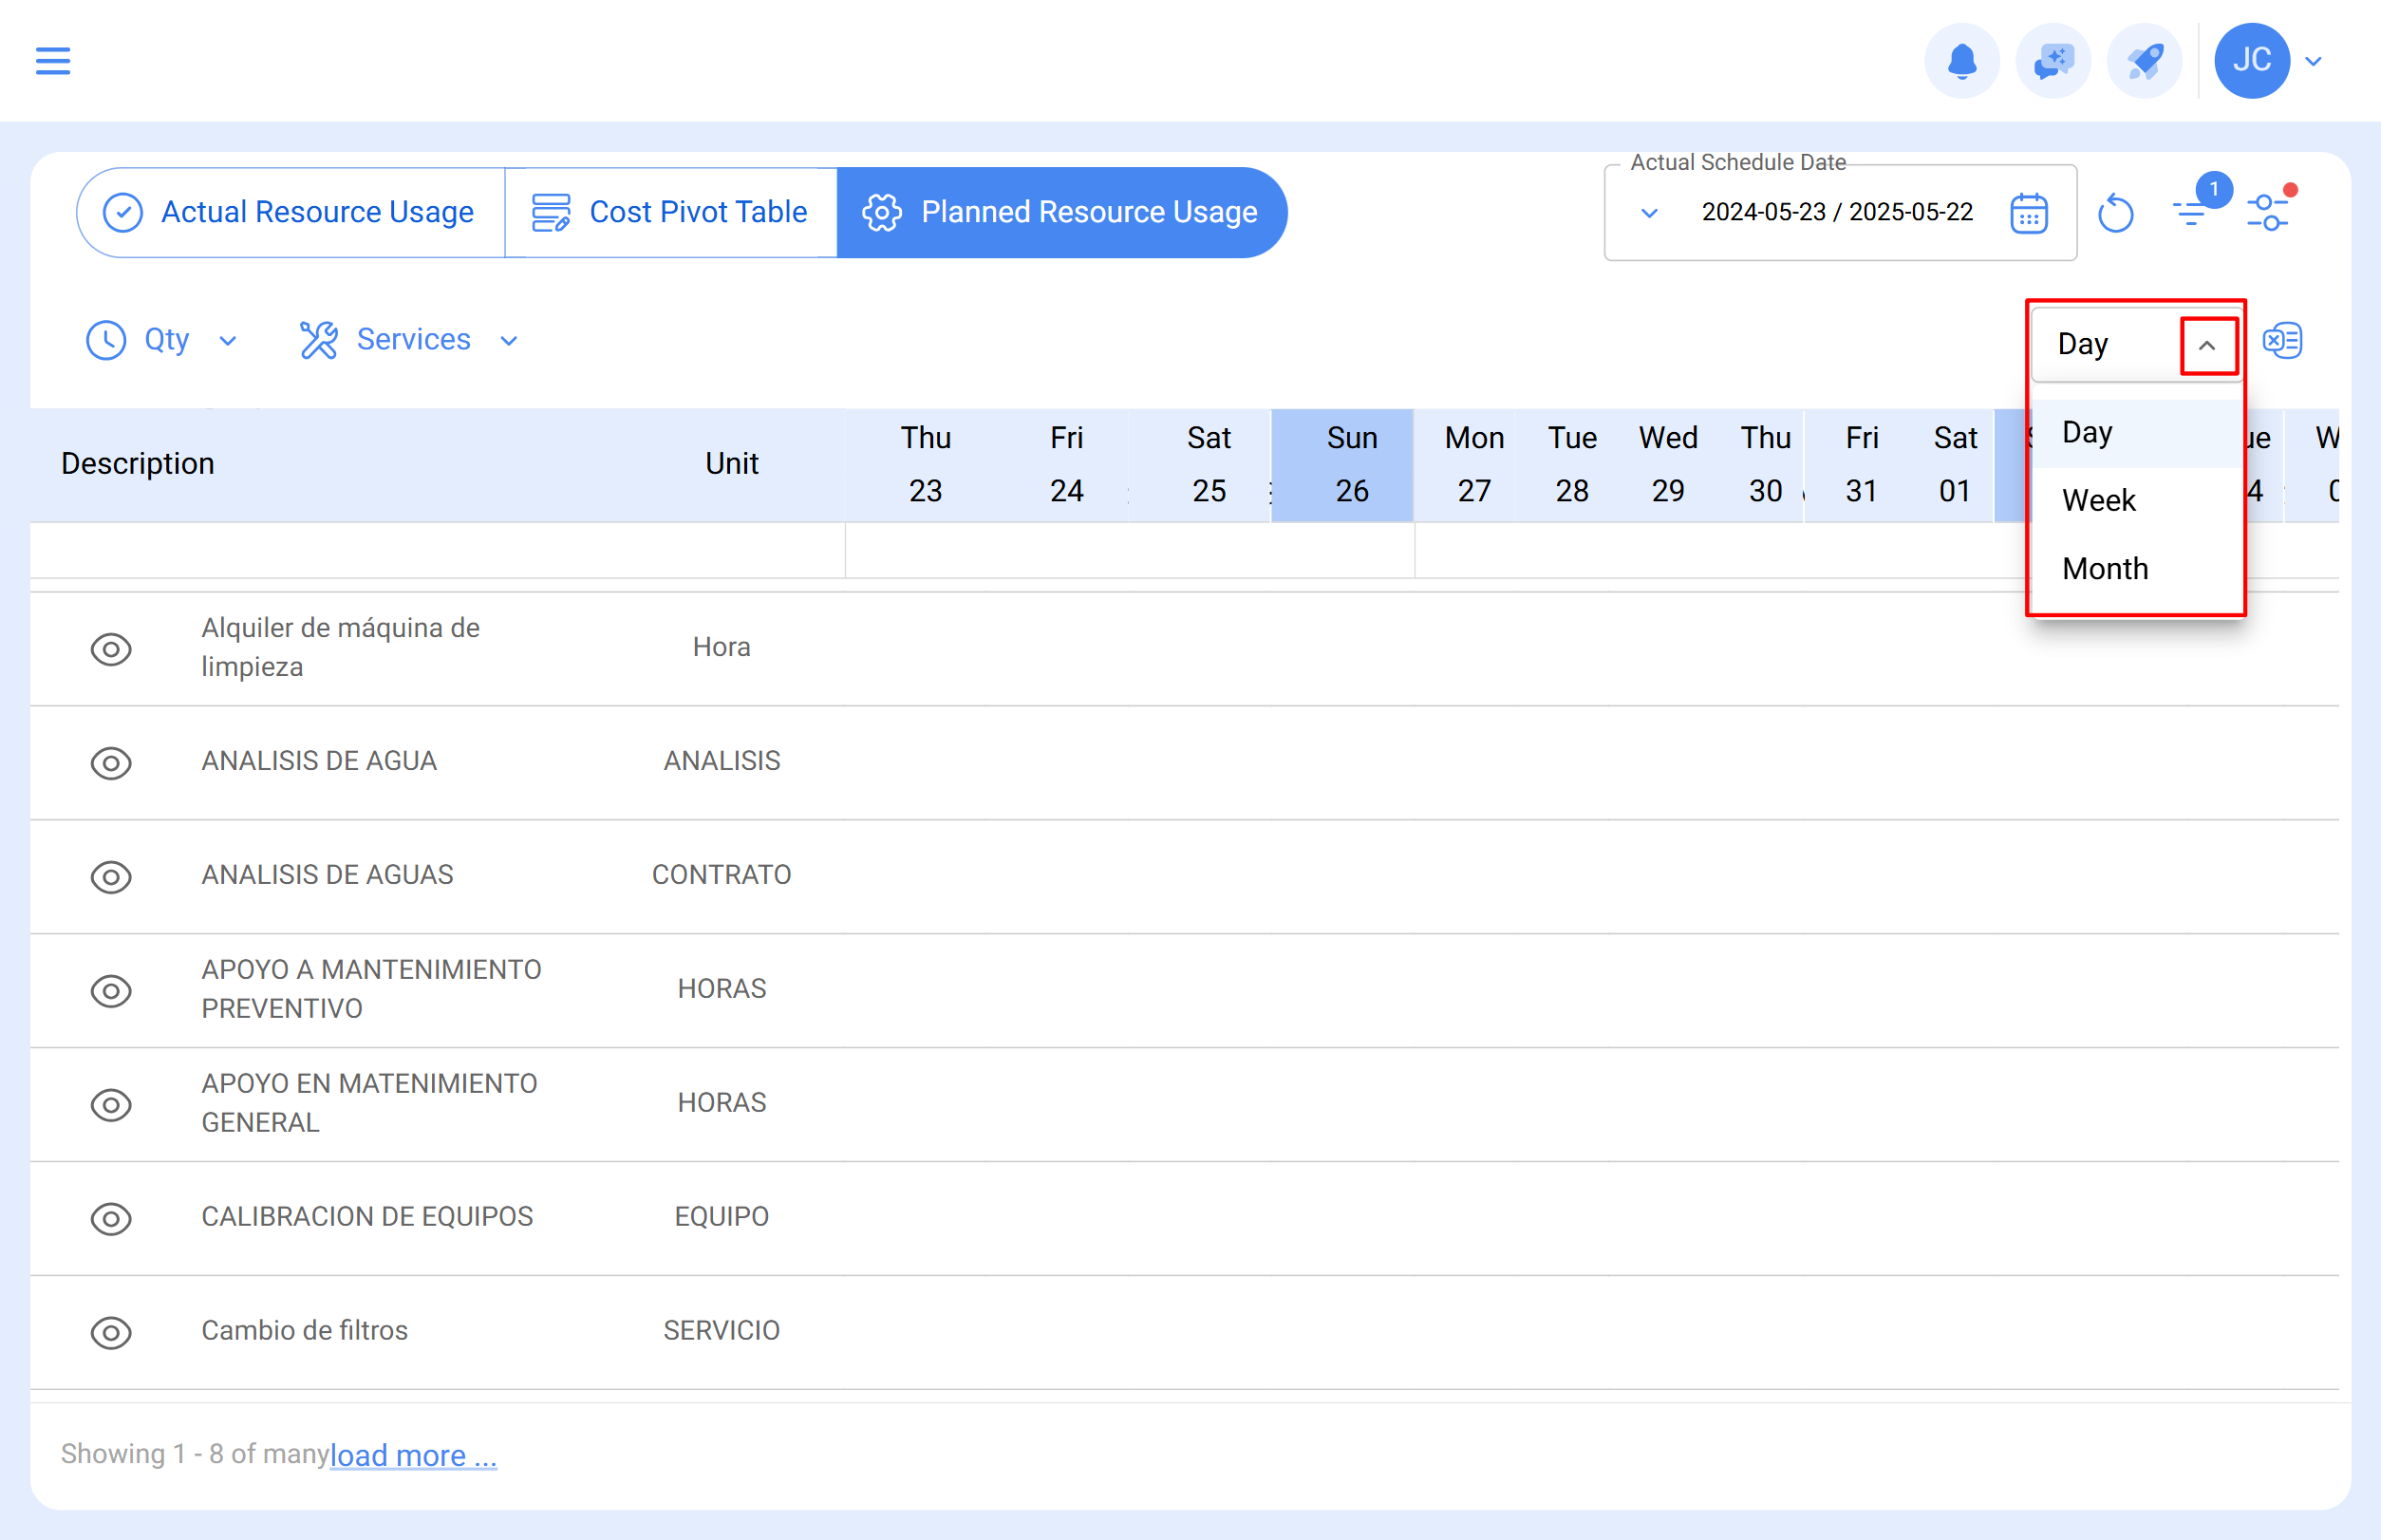Select Planned Resource Usage tab
The height and width of the screenshot is (1540, 2381).
[x=1061, y=212]
